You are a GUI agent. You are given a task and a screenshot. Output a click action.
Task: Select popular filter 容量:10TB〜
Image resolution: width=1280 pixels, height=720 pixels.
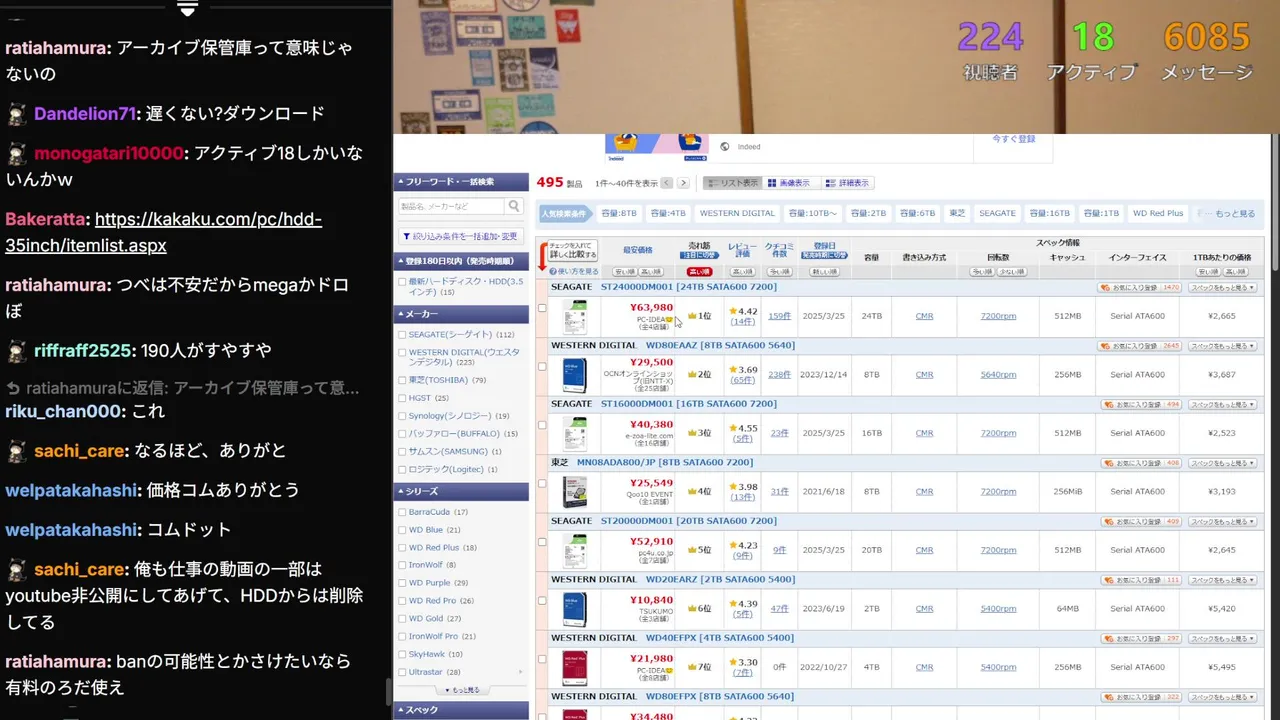[x=814, y=213]
